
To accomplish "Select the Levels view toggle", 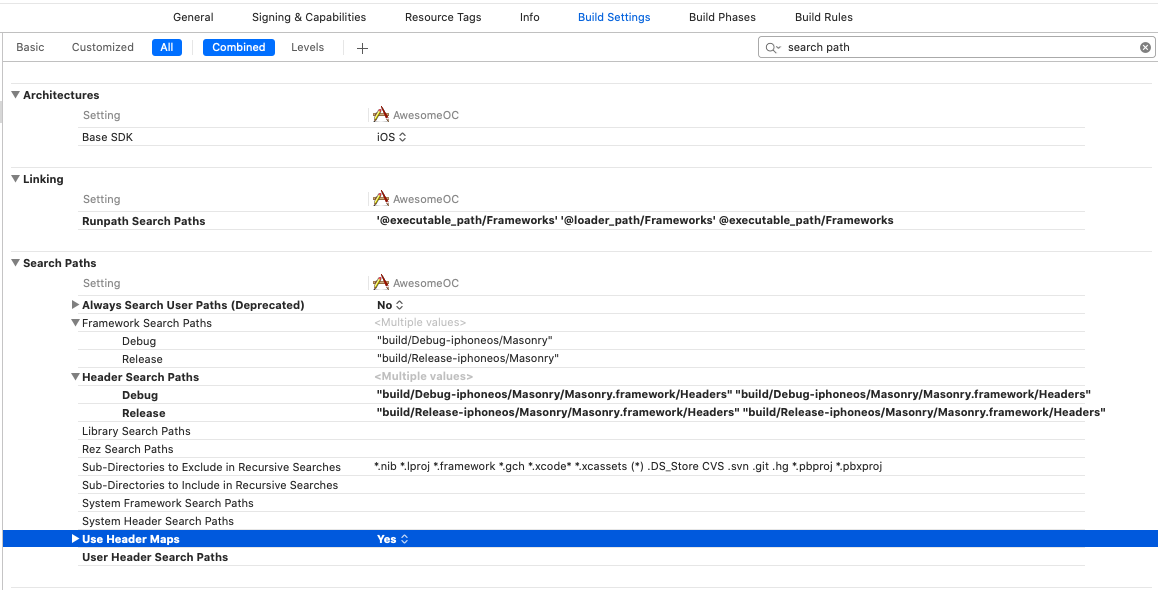I will tap(307, 47).
